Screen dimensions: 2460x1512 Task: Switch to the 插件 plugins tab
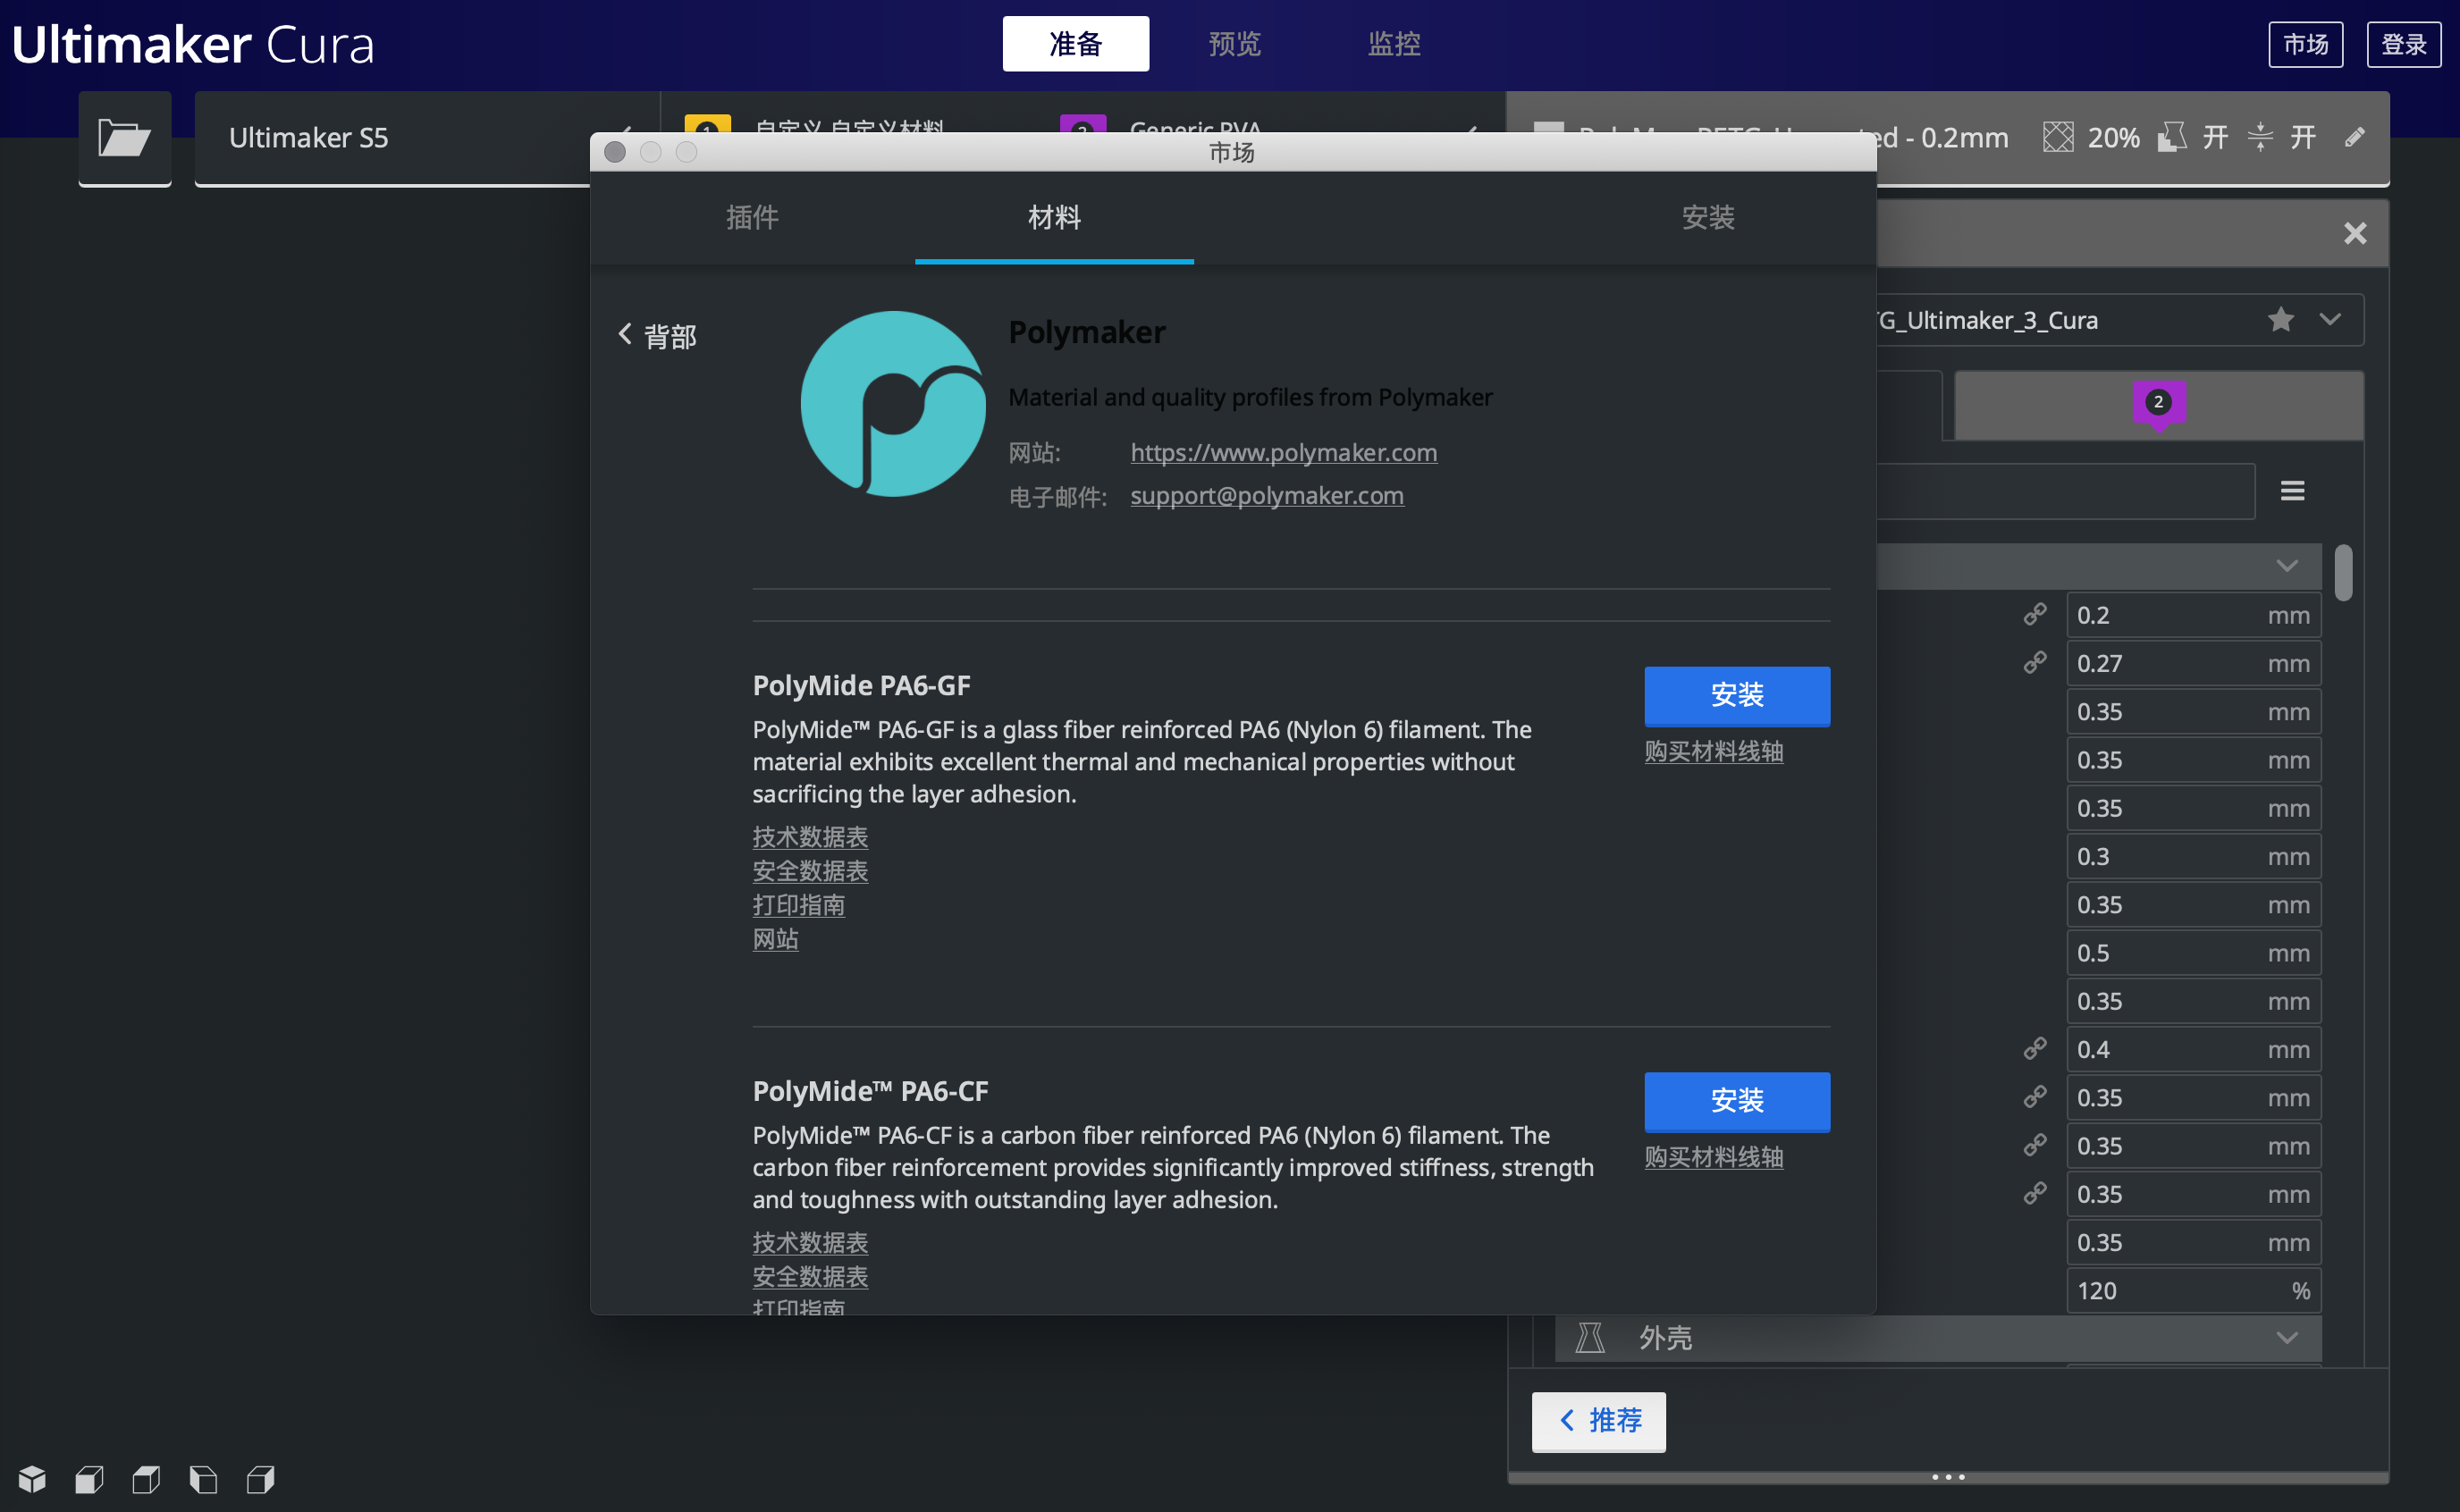752,217
